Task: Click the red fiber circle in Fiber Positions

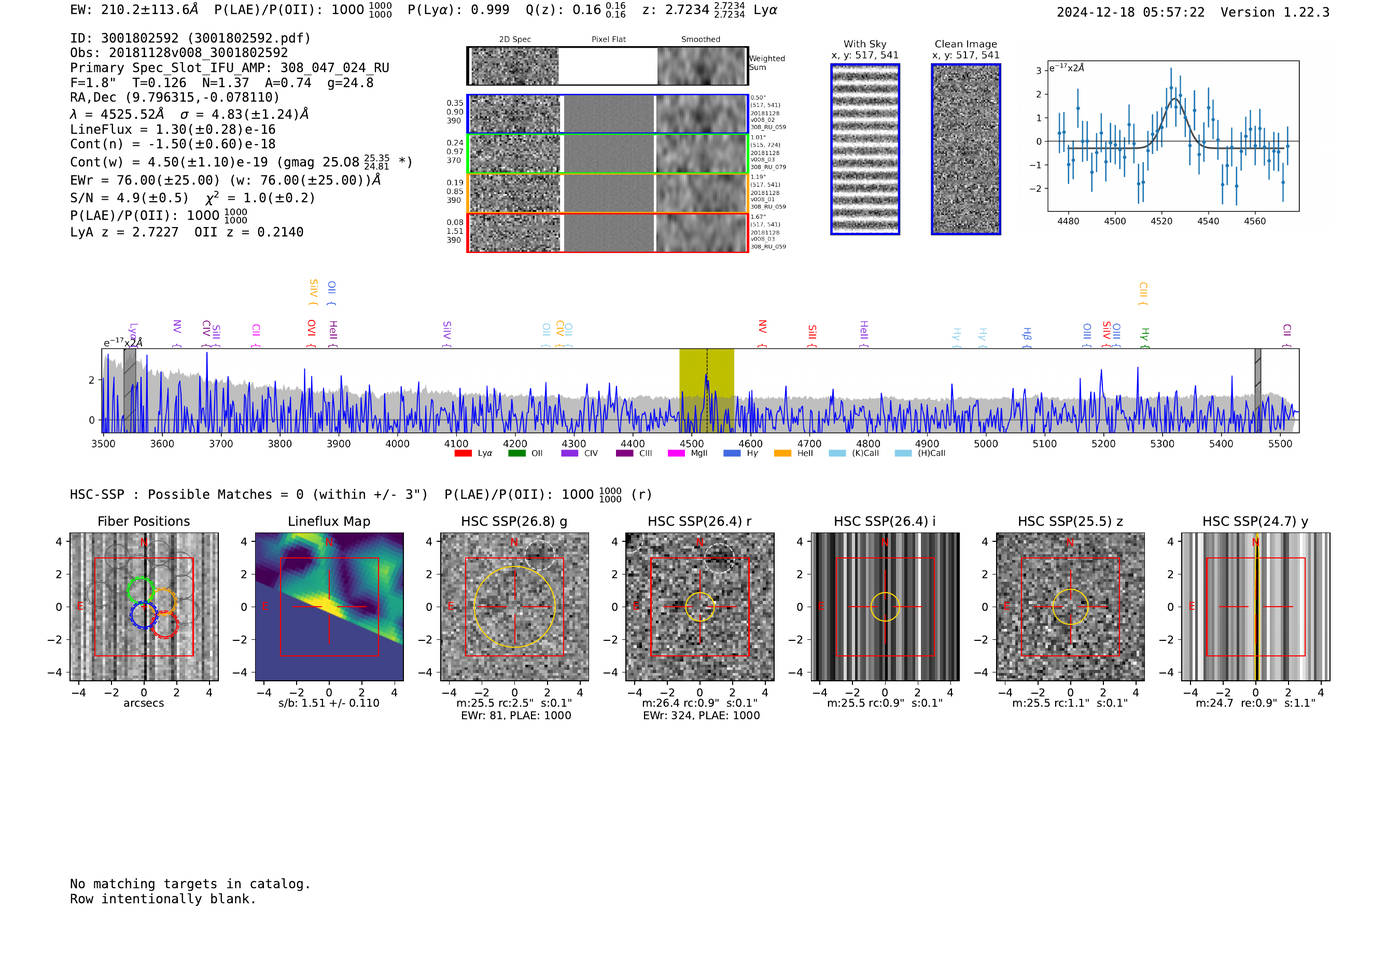Action: click(x=165, y=626)
